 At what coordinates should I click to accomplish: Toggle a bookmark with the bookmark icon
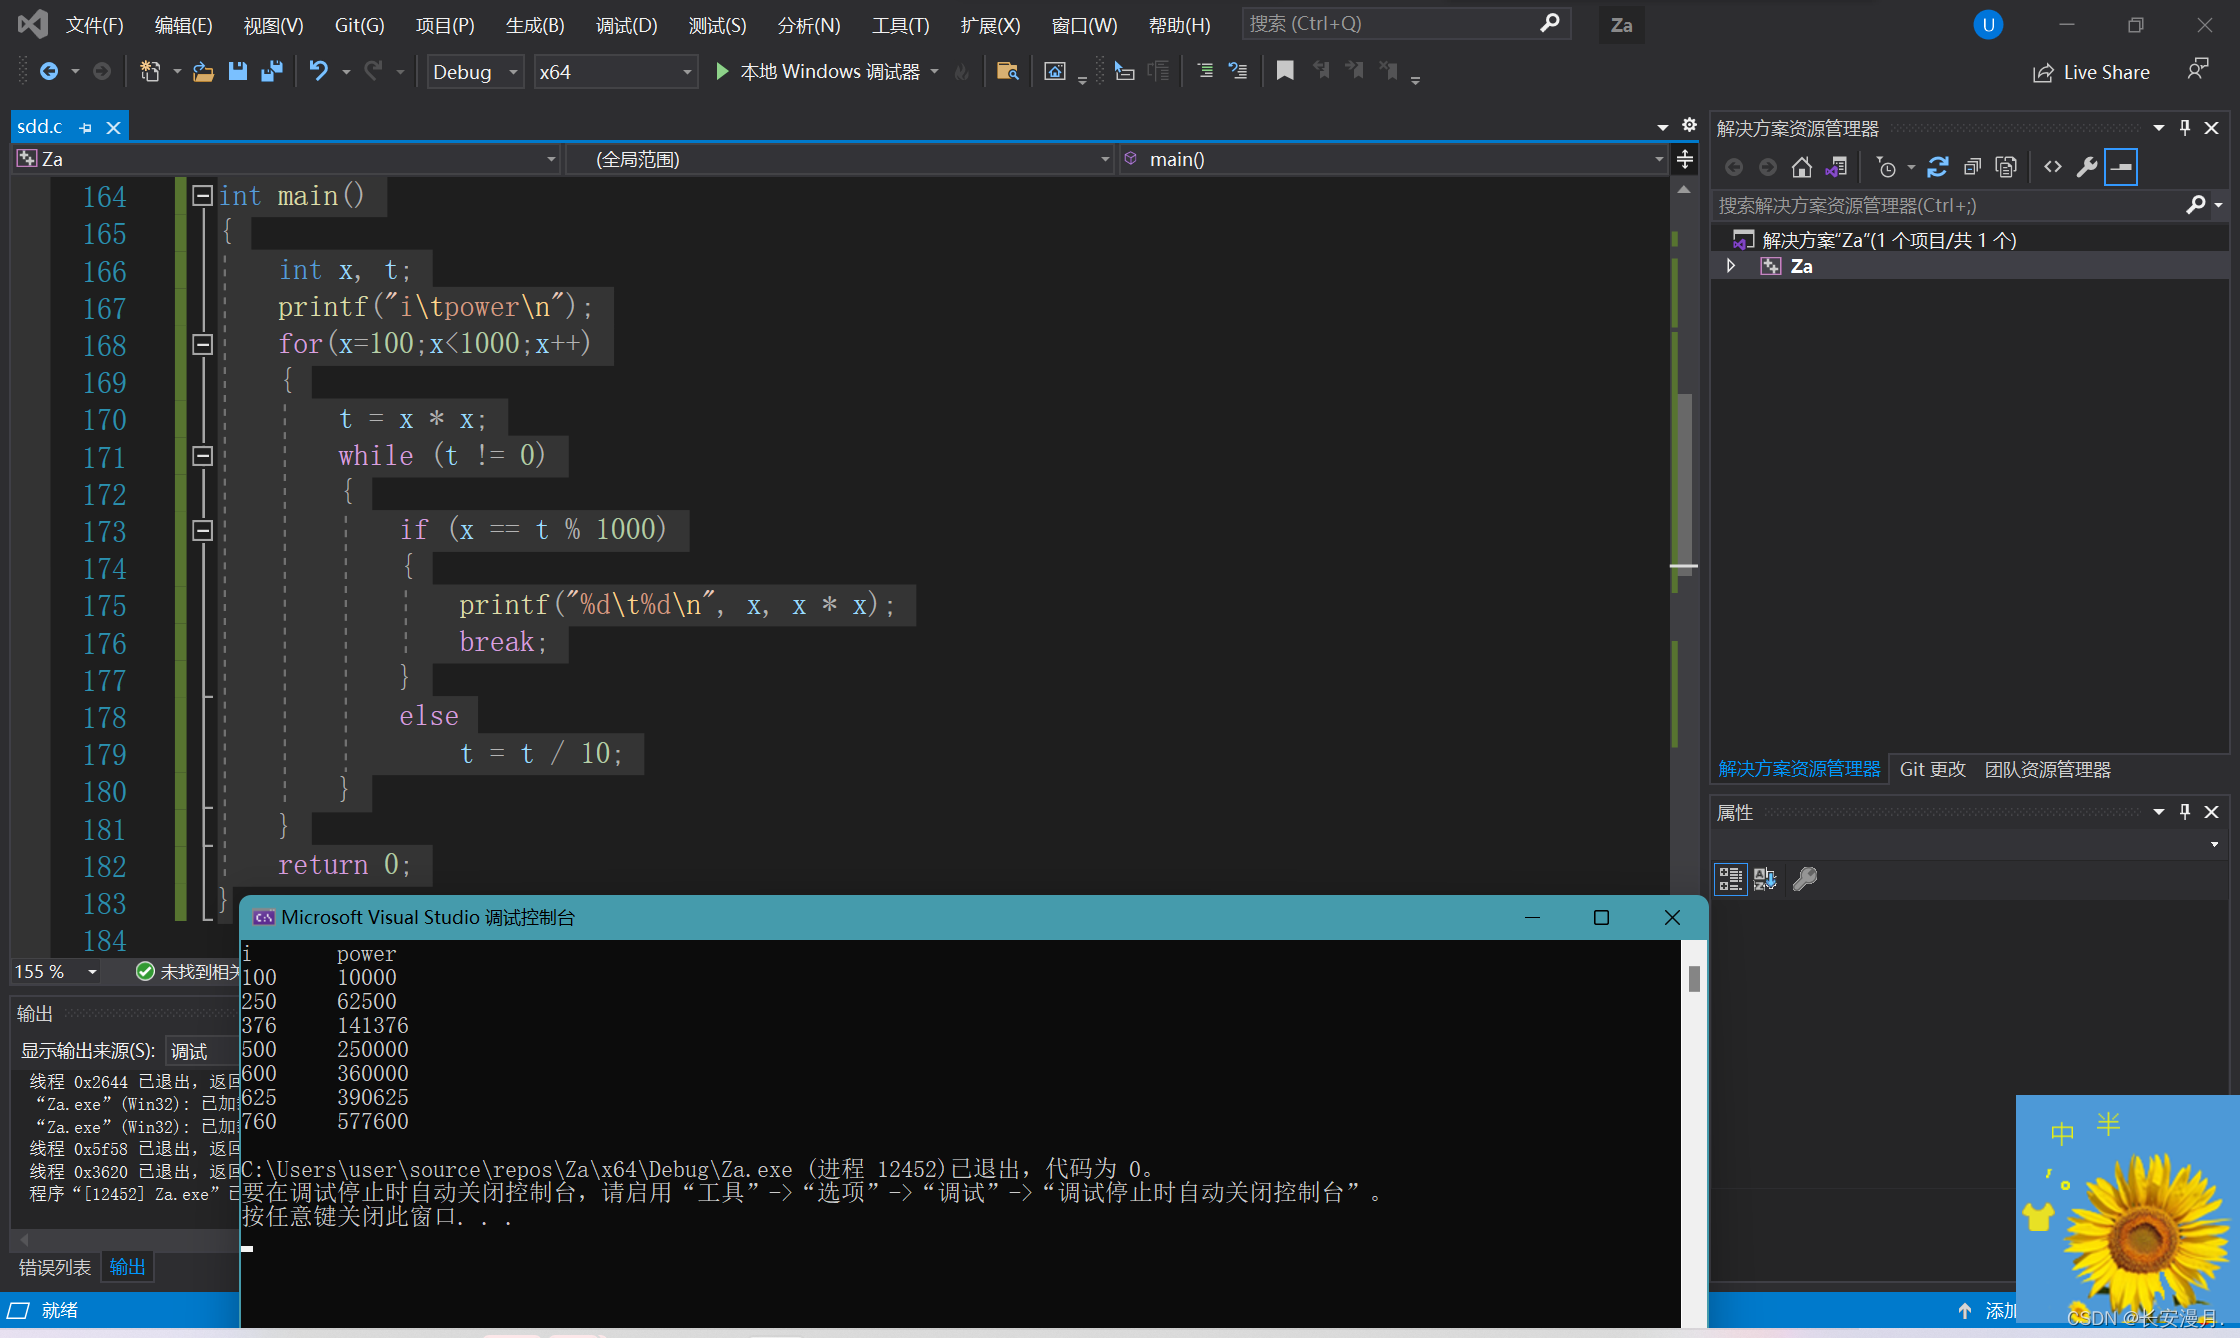click(1285, 71)
